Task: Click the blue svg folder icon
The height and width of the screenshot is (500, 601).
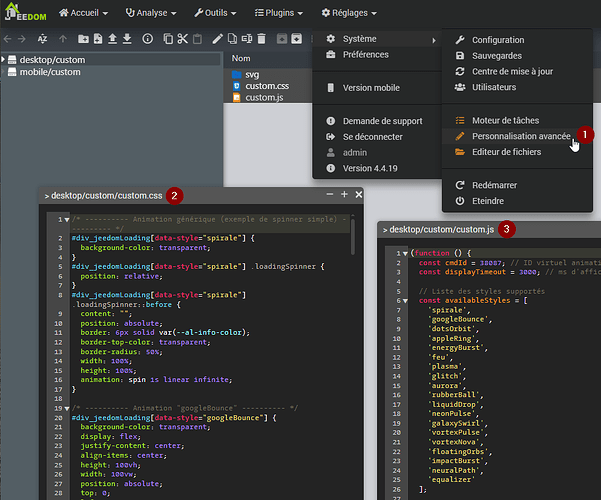Action: point(236,74)
